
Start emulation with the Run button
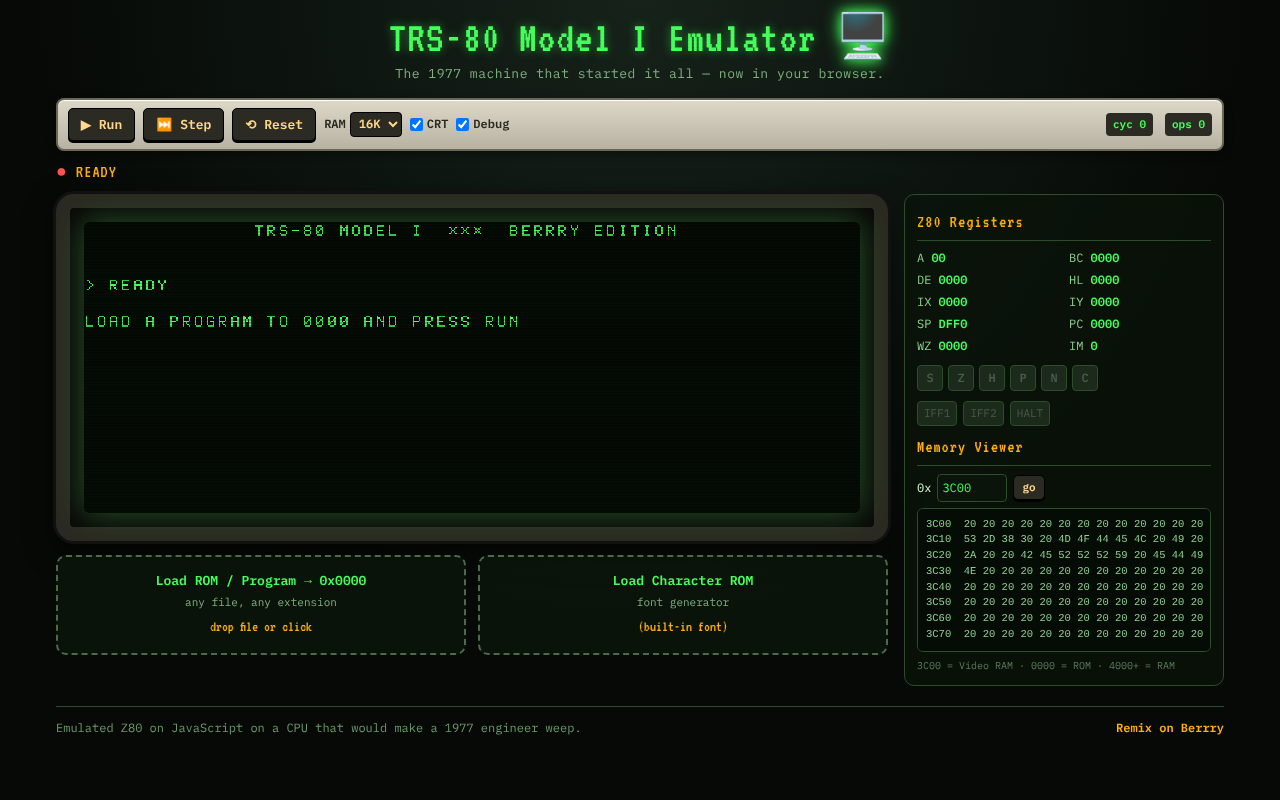tap(101, 125)
